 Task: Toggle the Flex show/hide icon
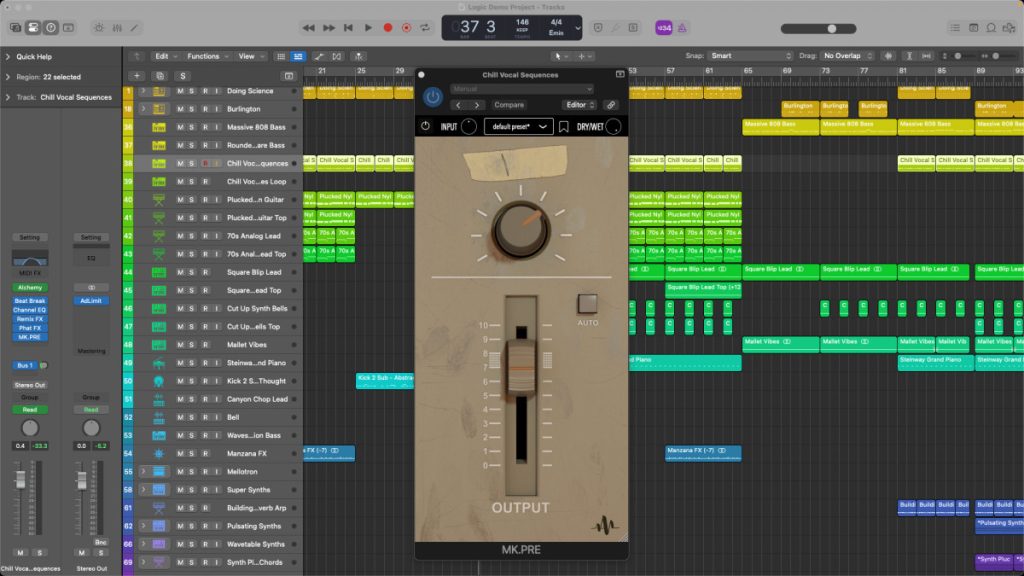pos(337,56)
